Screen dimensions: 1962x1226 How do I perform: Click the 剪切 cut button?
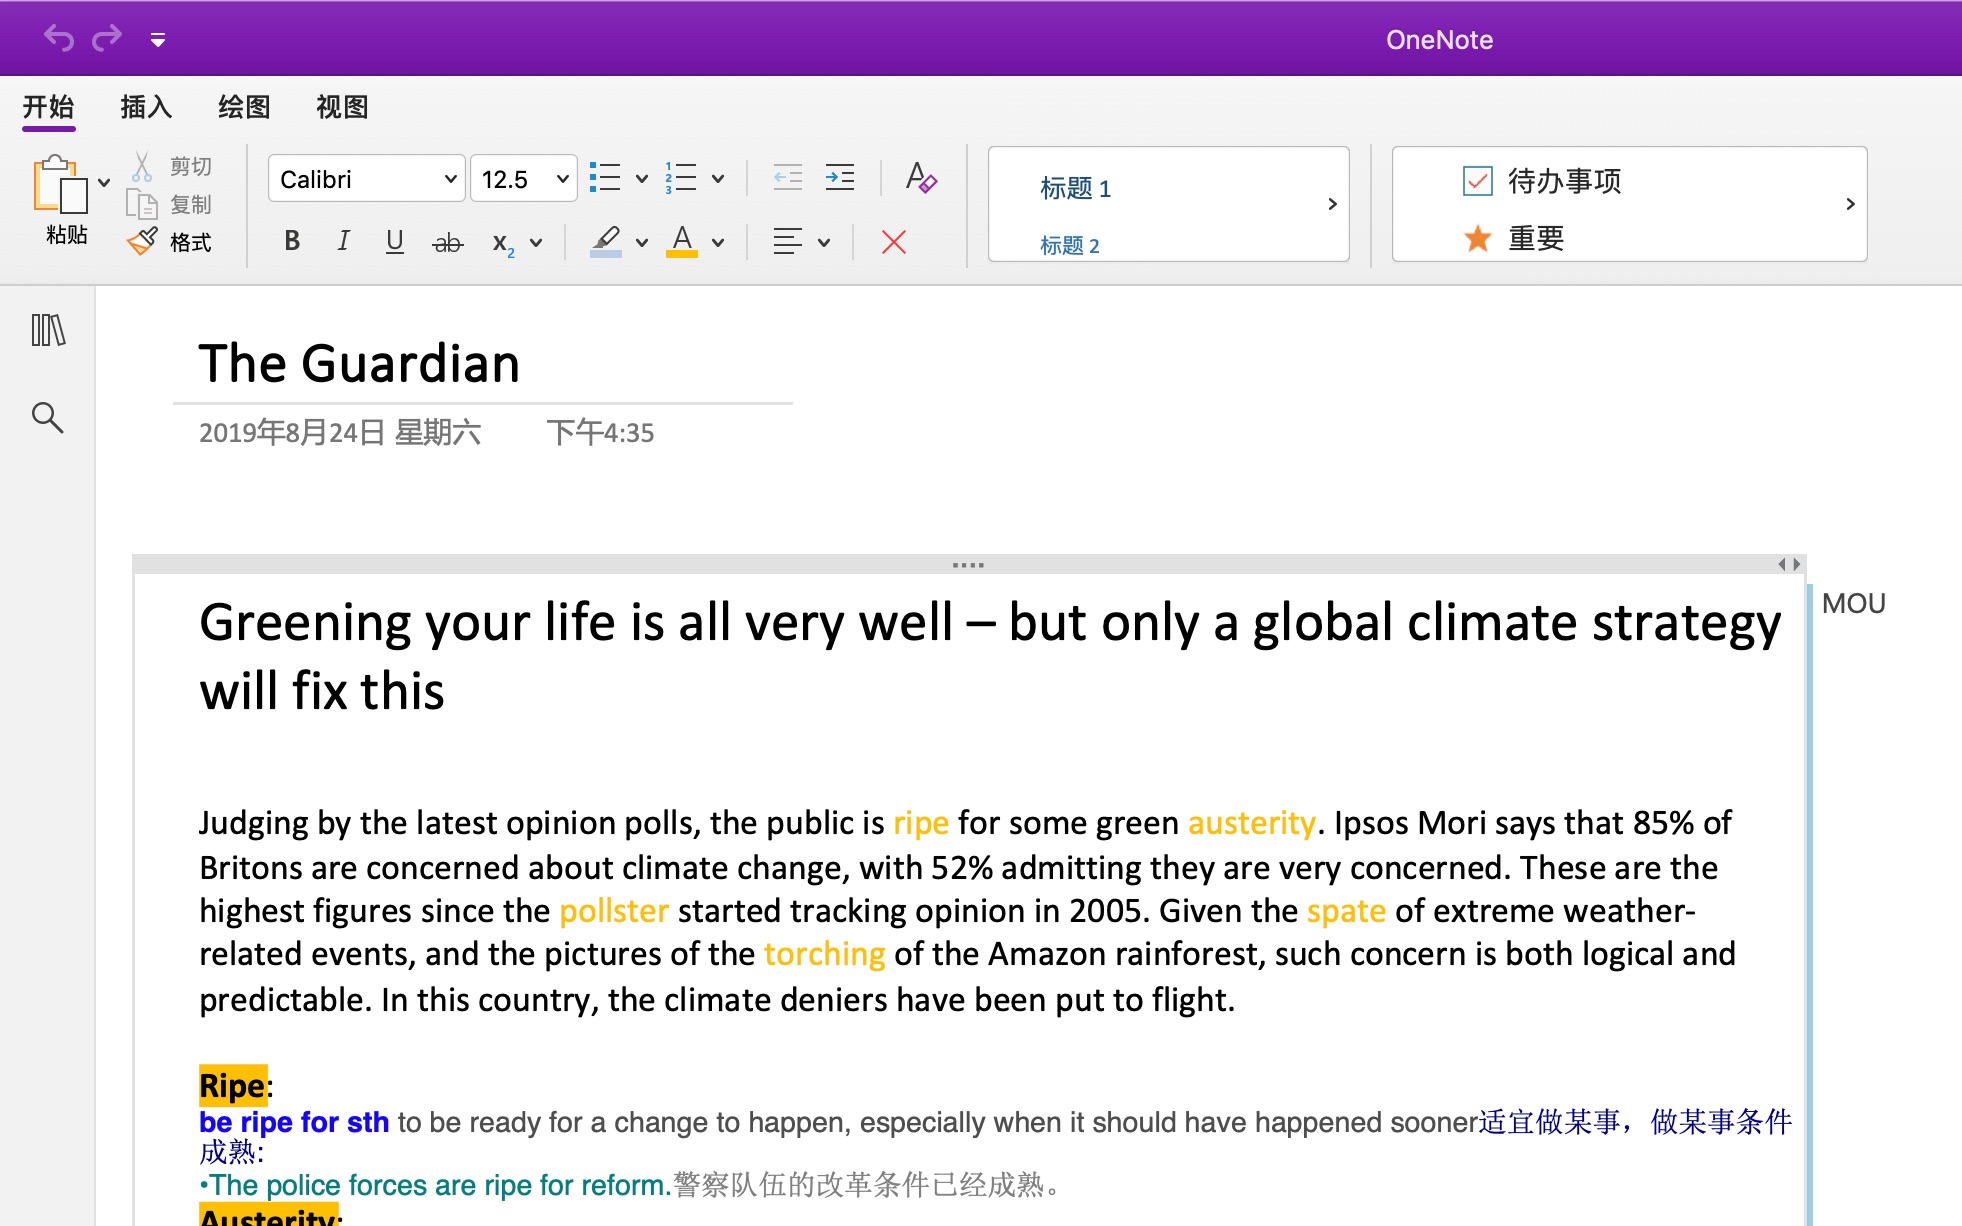171,166
